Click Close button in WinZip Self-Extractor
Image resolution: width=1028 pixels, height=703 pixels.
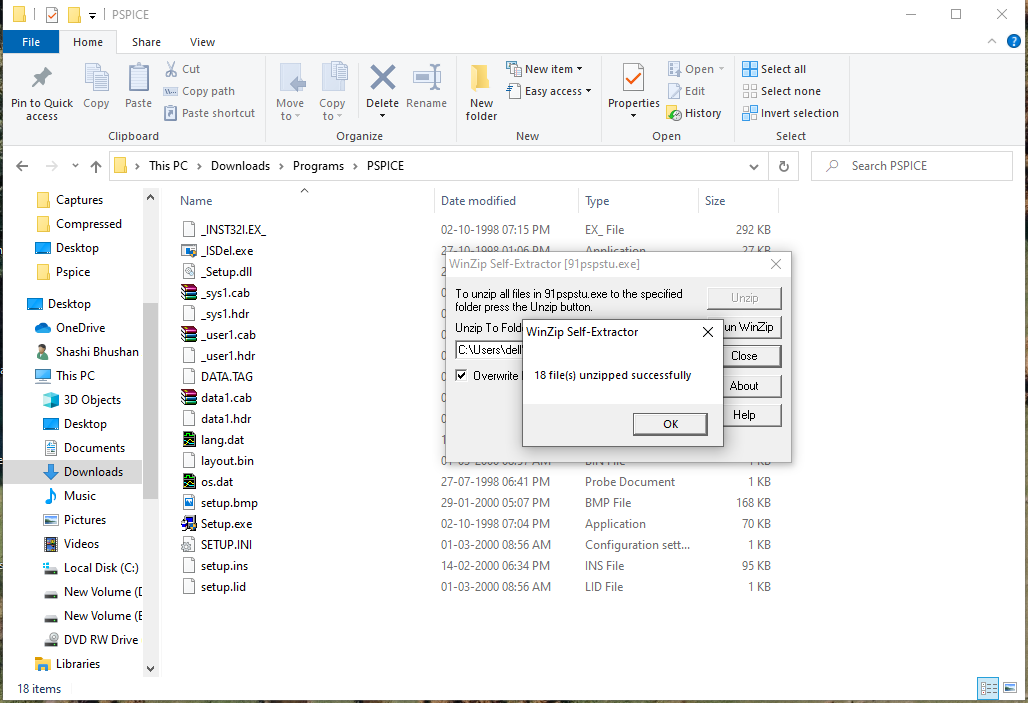[751, 355]
